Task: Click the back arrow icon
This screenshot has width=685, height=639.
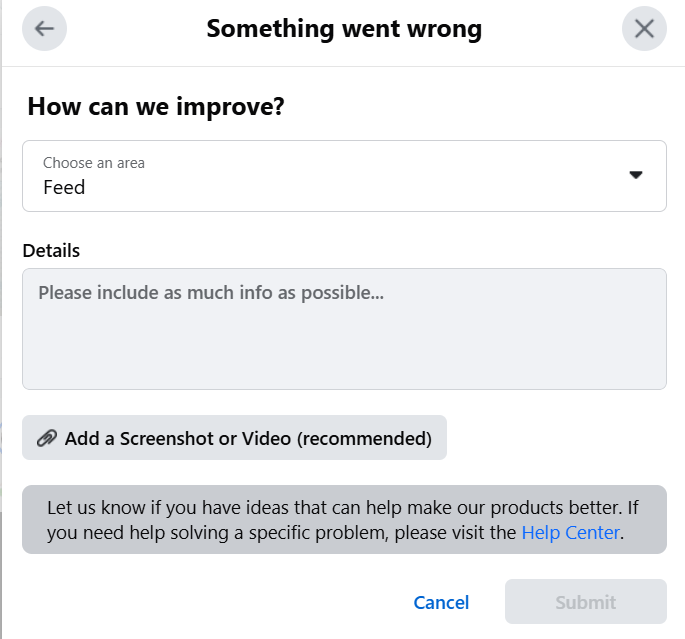Action: pyautogui.click(x=44, y=28)
